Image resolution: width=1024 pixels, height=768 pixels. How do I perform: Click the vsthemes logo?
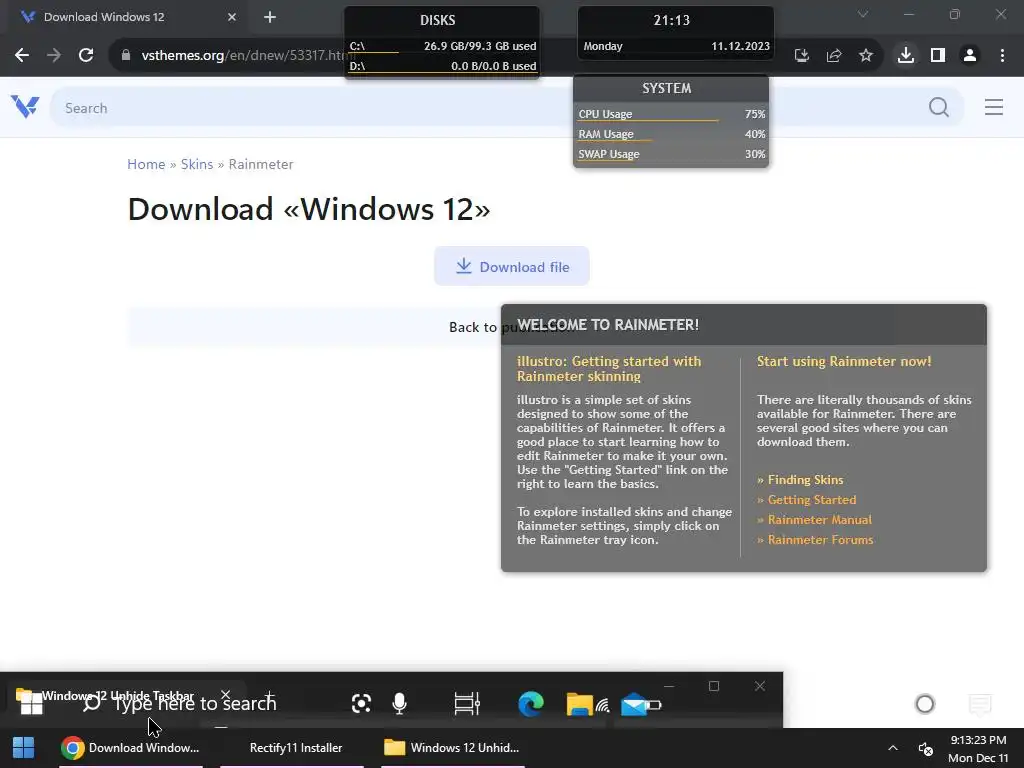coord(25,107)
